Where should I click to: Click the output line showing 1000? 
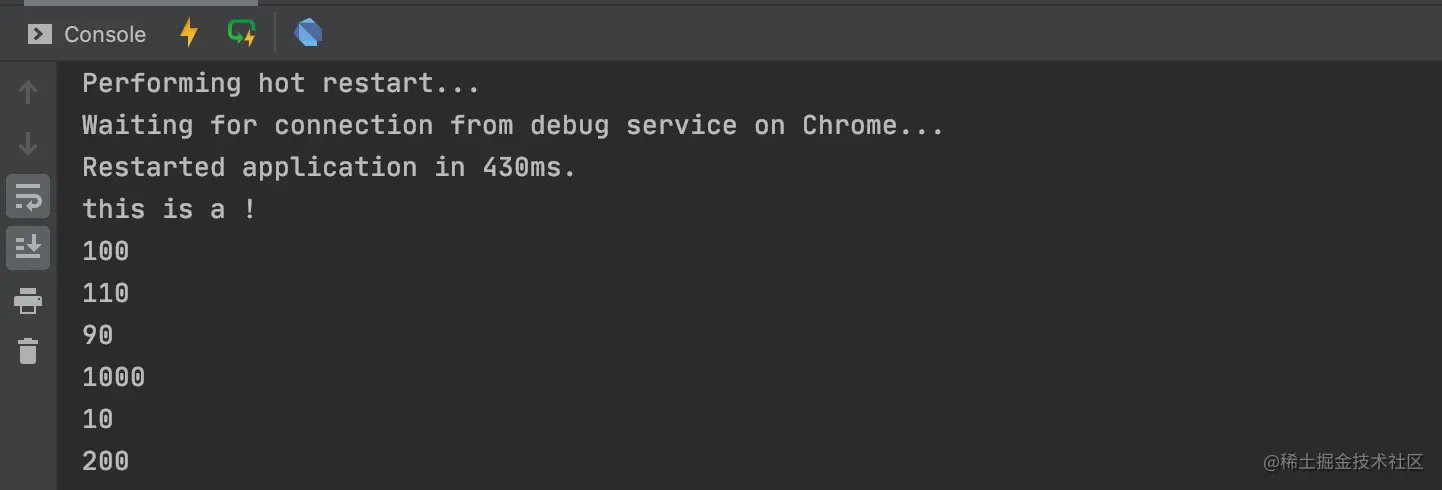(114, 377)
